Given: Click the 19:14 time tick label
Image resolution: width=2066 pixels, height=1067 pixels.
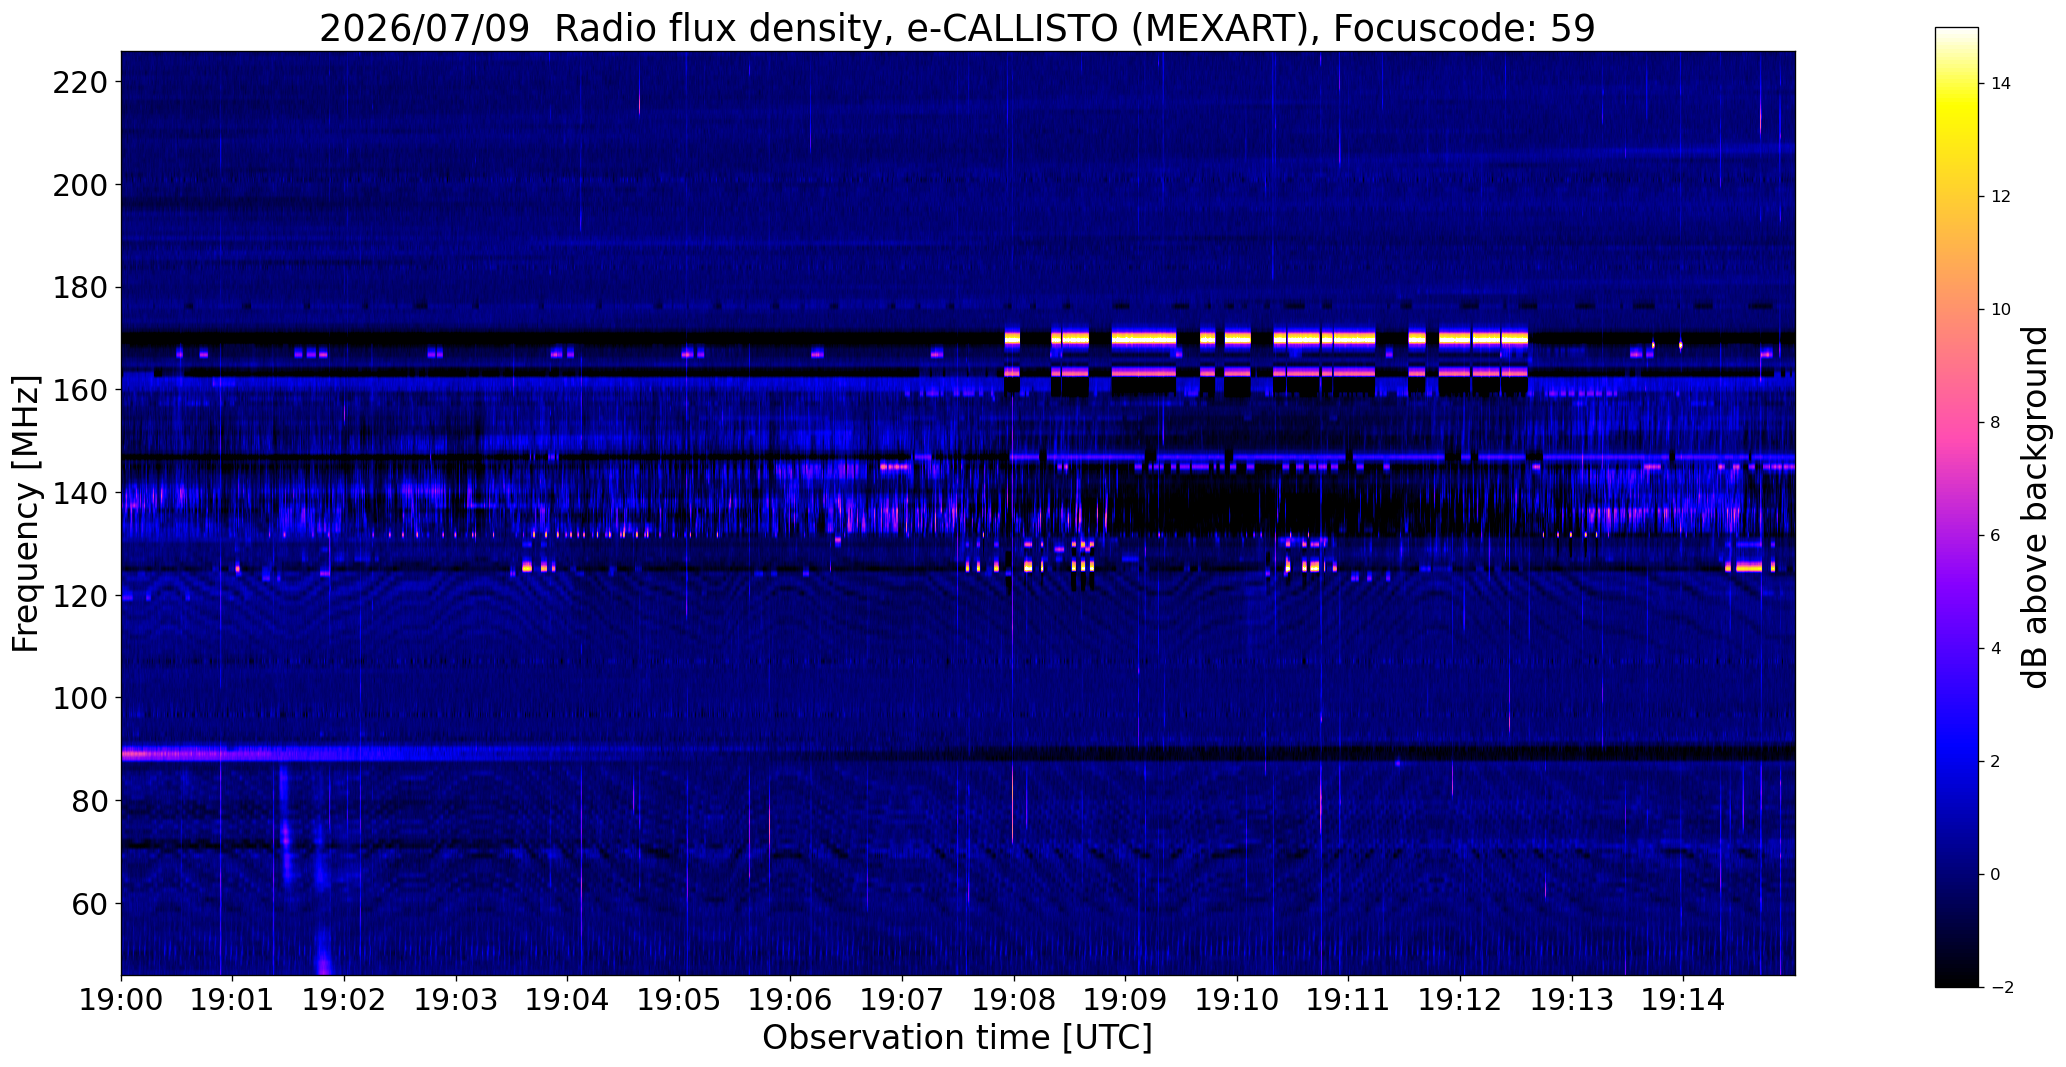Looking at the screenshot, I should (x=1683, y=999).
